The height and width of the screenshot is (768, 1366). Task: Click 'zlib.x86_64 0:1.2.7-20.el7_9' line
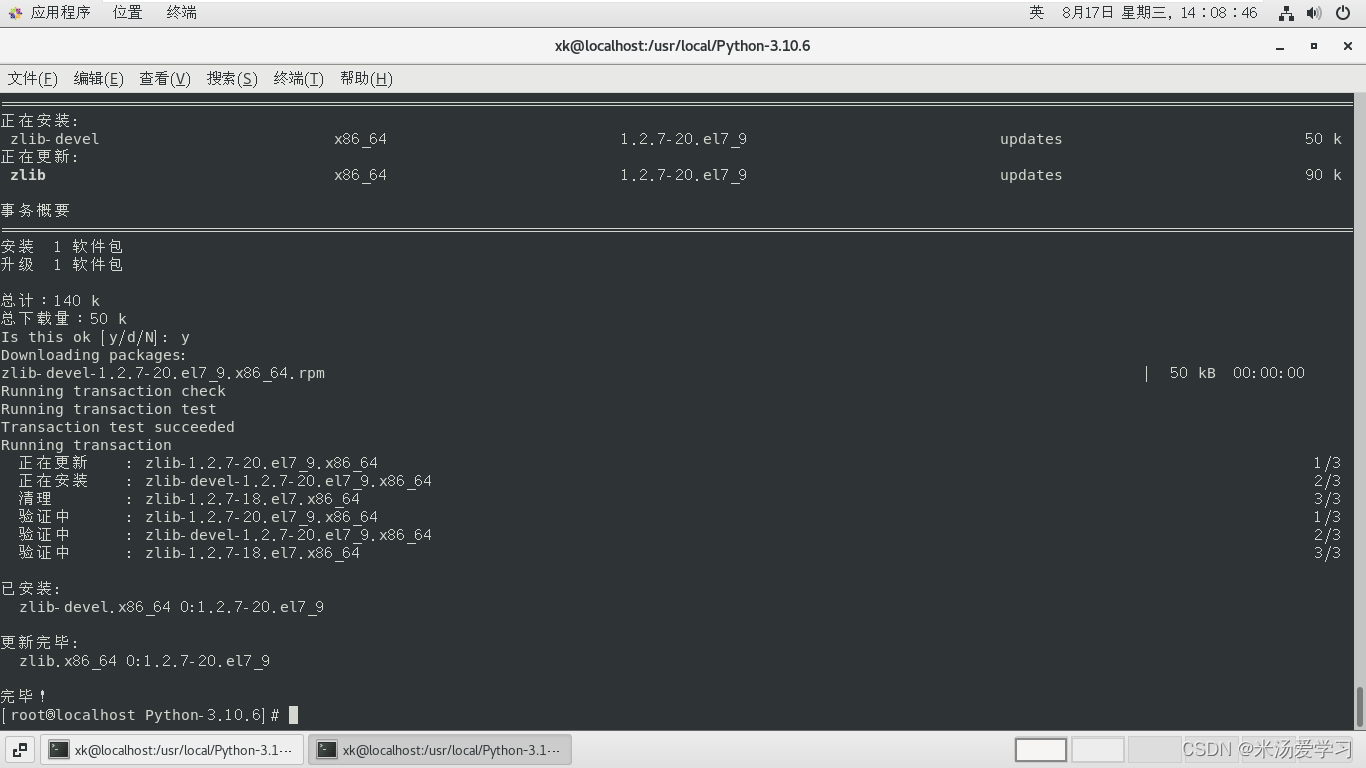click(x=144, y=661)
